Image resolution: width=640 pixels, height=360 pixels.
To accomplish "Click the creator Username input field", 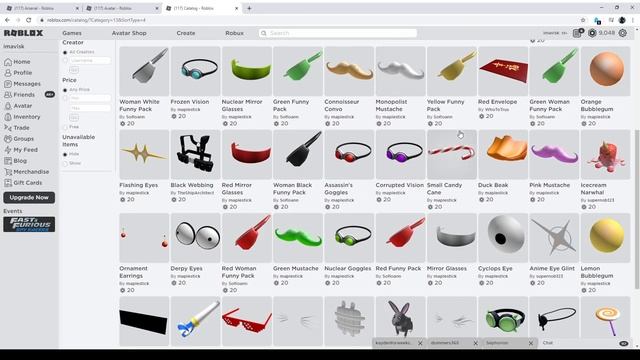I will [x=90, y=60].
